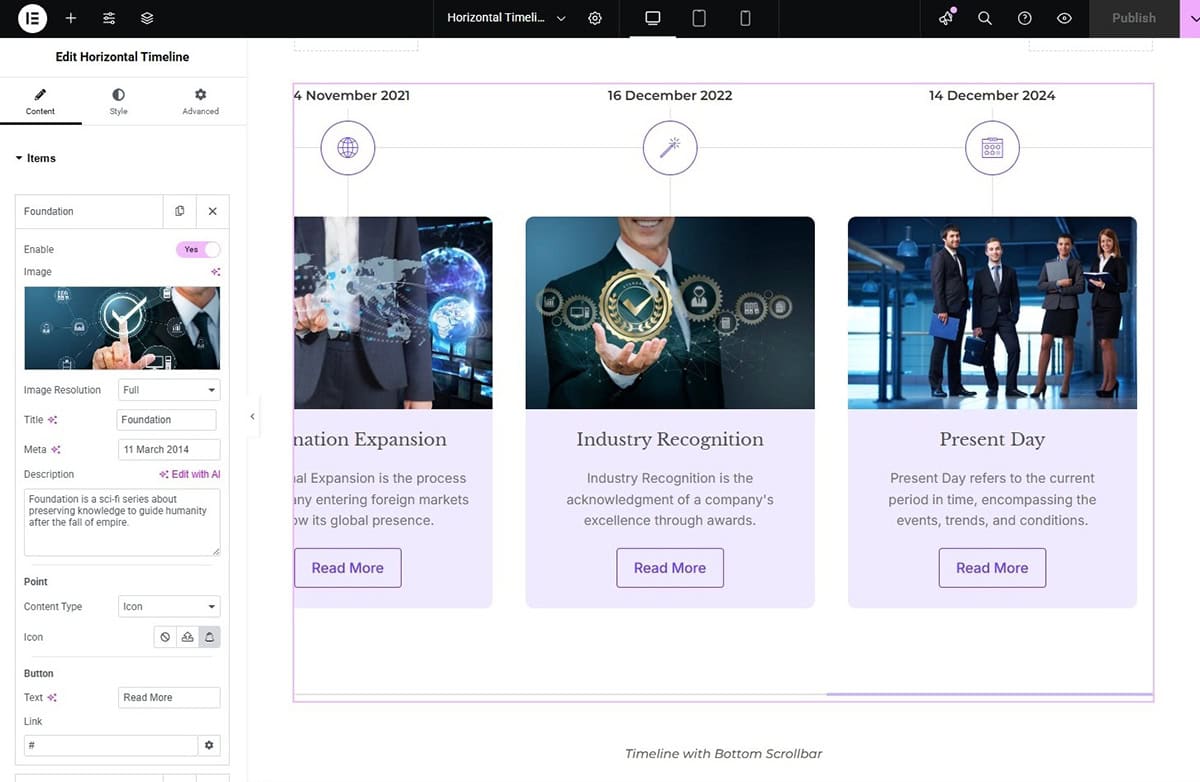Open Content Type dropdown
Screen dimensions: 1200x782
click(x=169, y=607)
